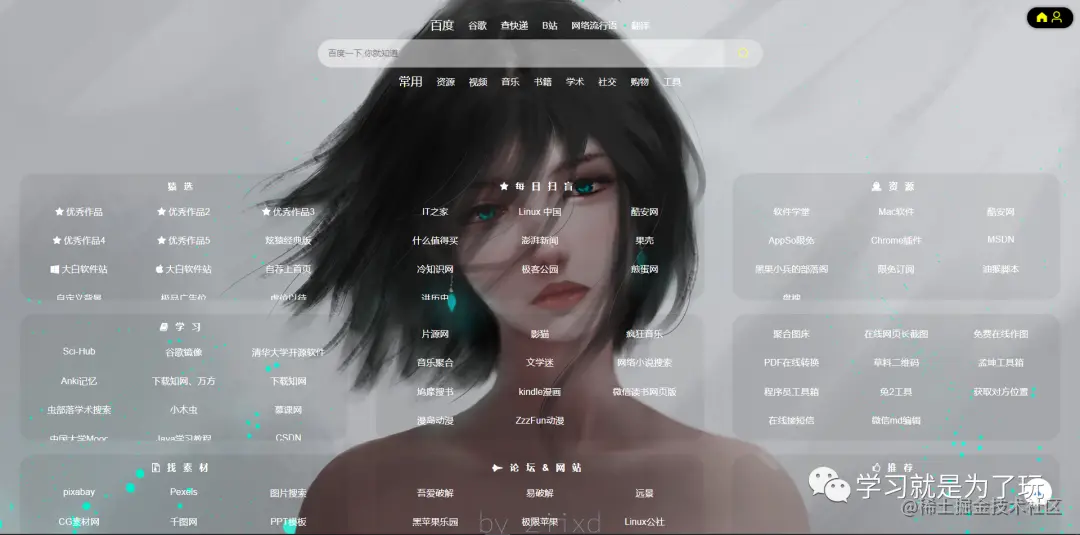The height and width of the screenshot is (535, 1080).
Task: Open Linux 中国 link
Action: point(540,211)
